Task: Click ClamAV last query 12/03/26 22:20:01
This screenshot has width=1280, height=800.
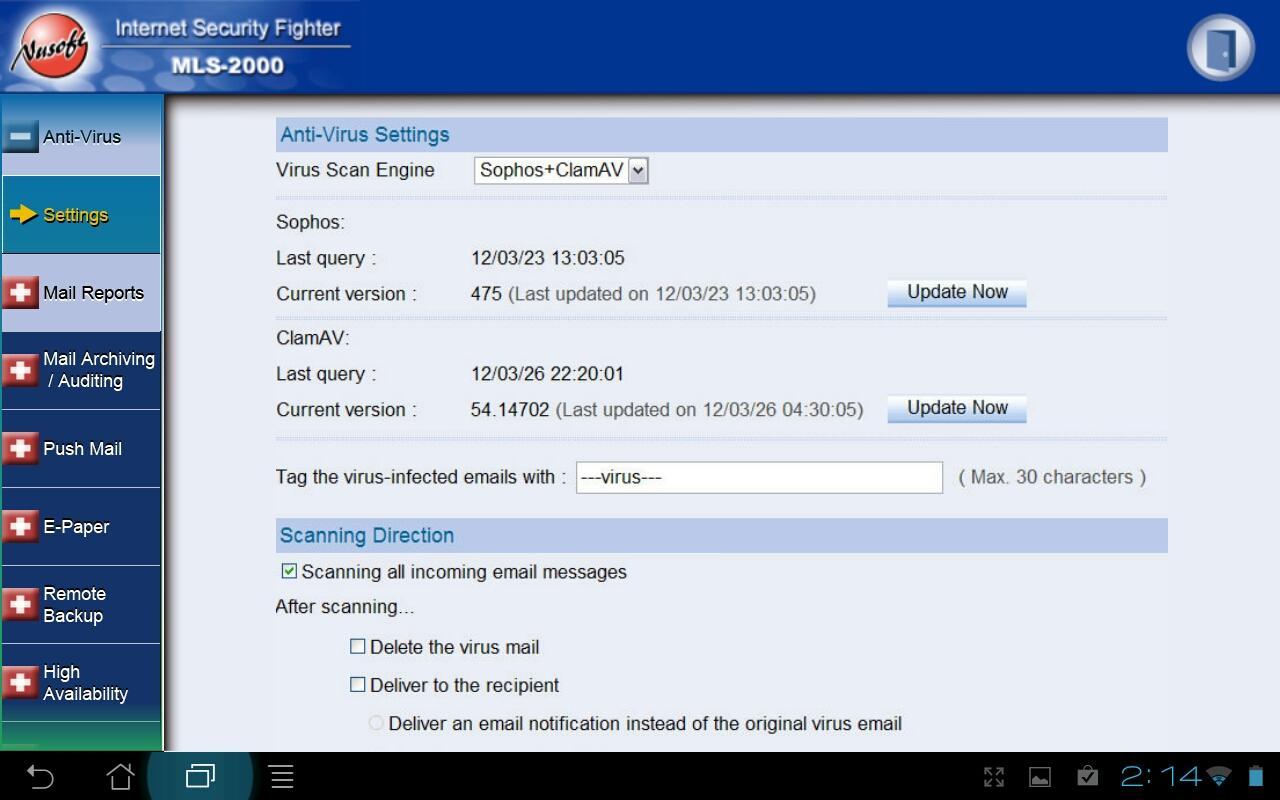Action: (548, 374)
